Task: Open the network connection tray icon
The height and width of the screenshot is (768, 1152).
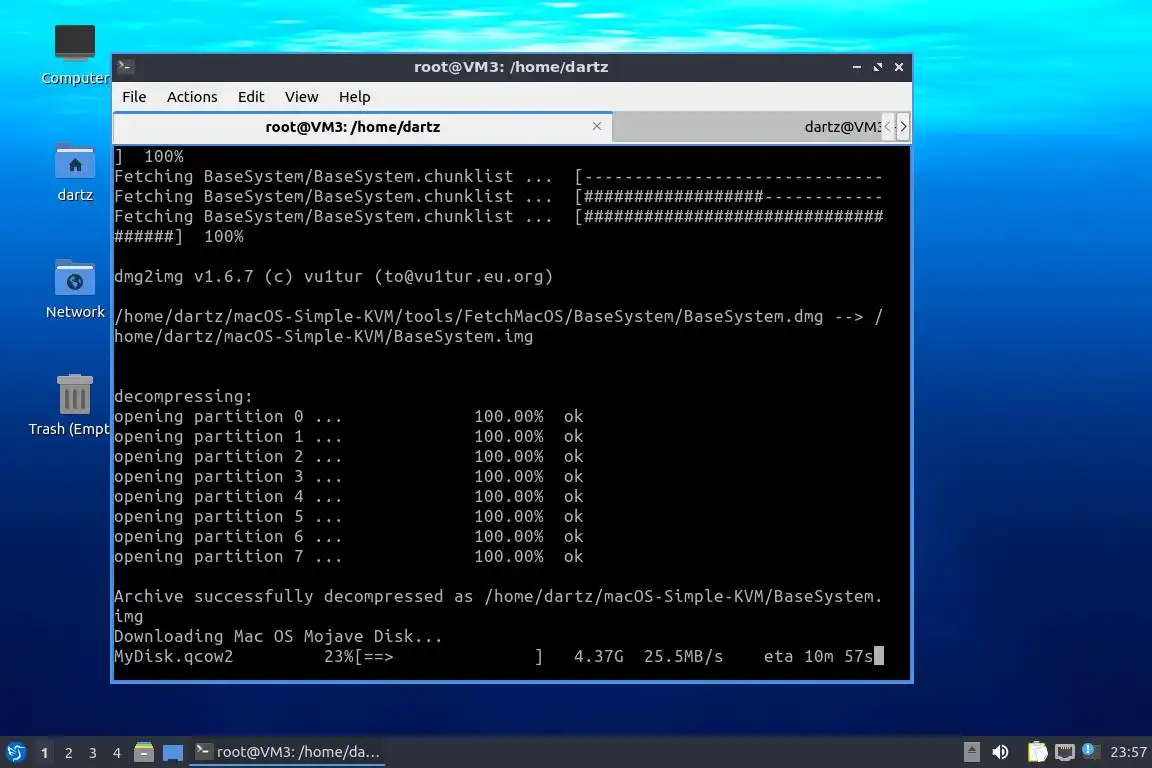Action: tap(1065, 752)
